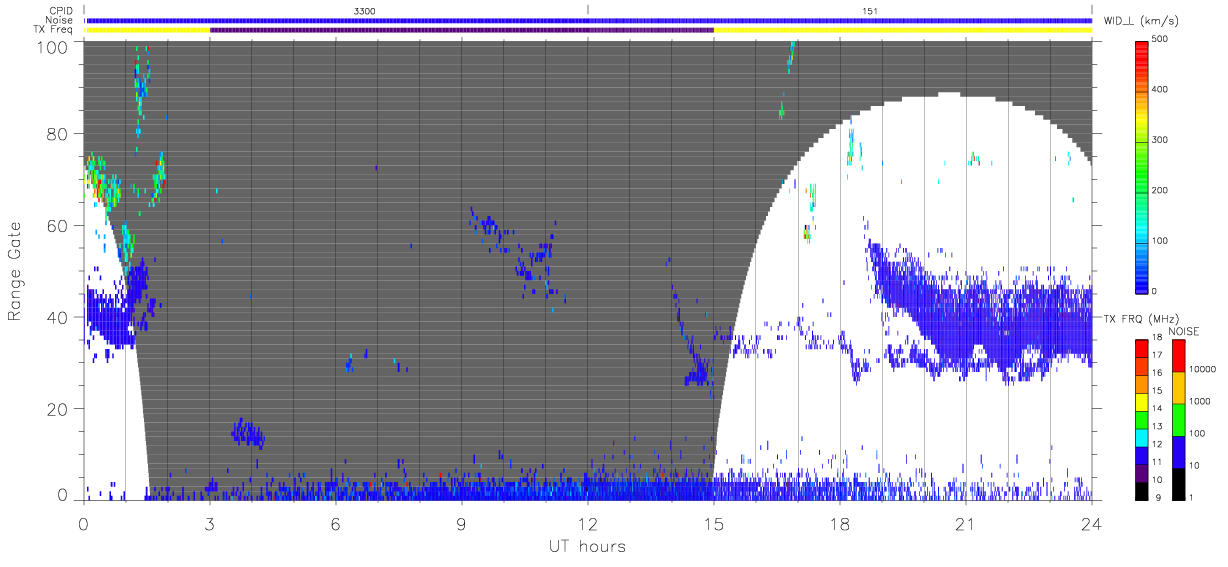Click the UT hours axis title
Viewport: 1228px width, 567px height.
586,546
